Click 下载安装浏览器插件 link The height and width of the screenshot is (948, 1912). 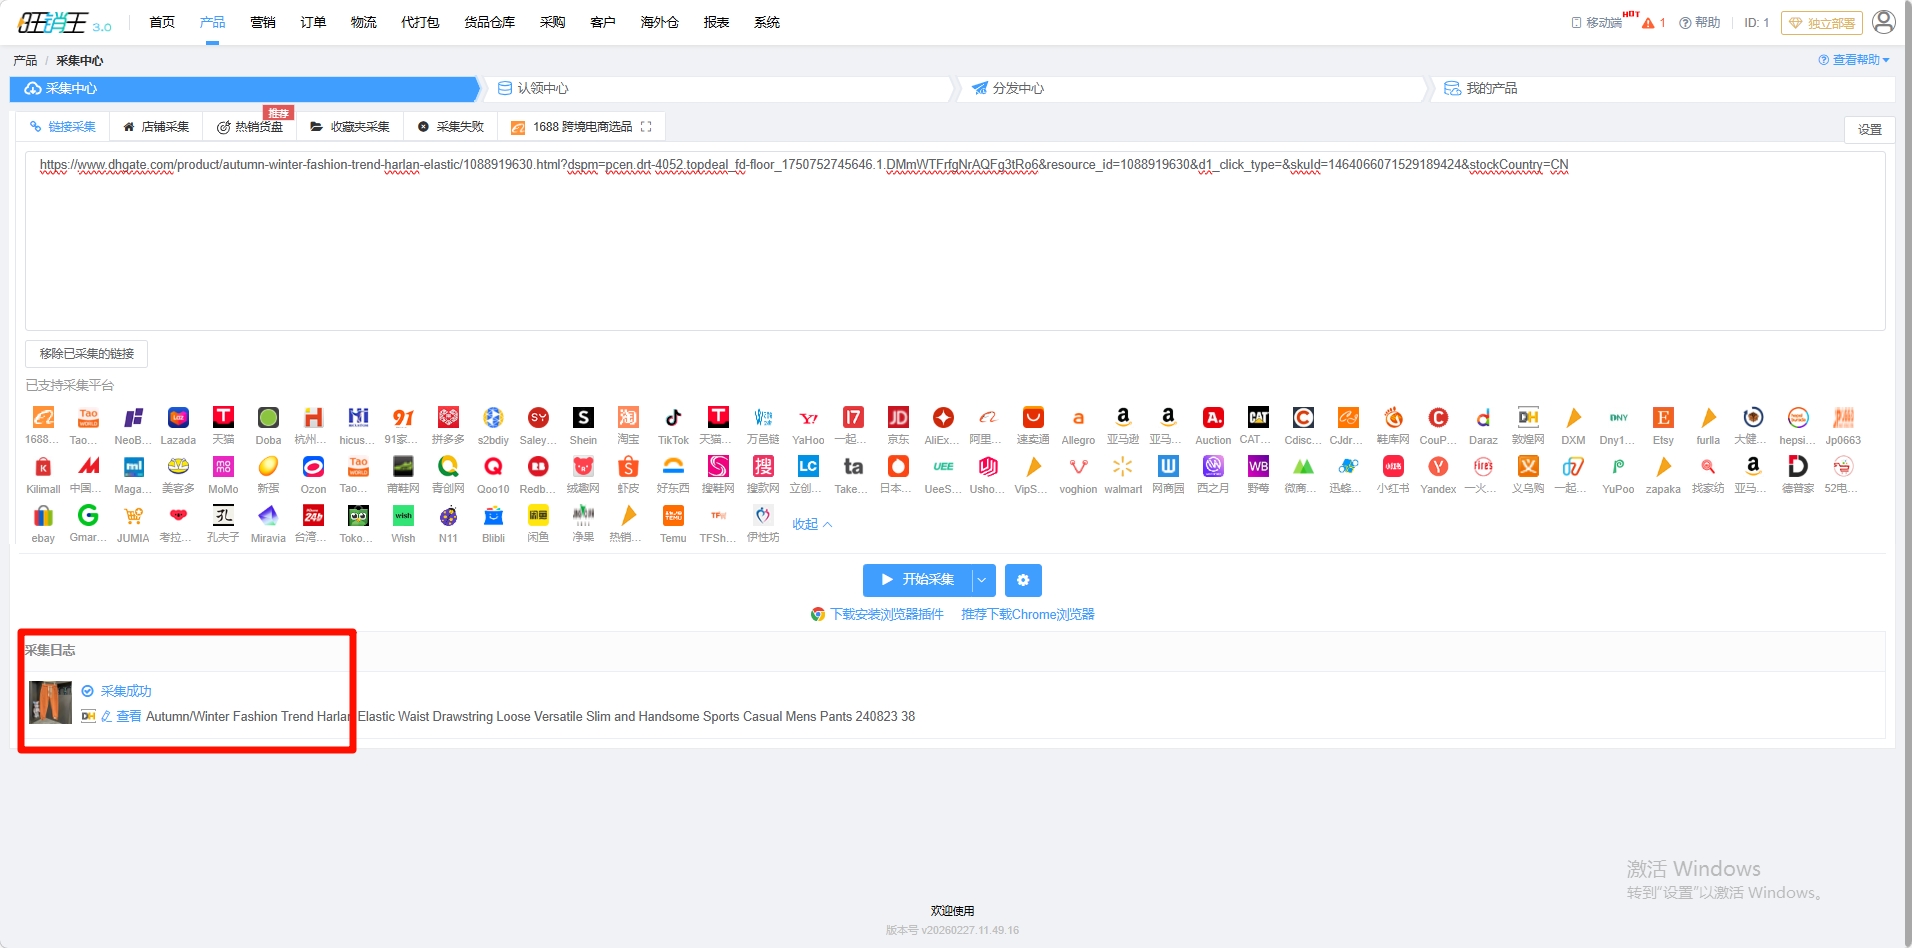(x=886, y=614)
